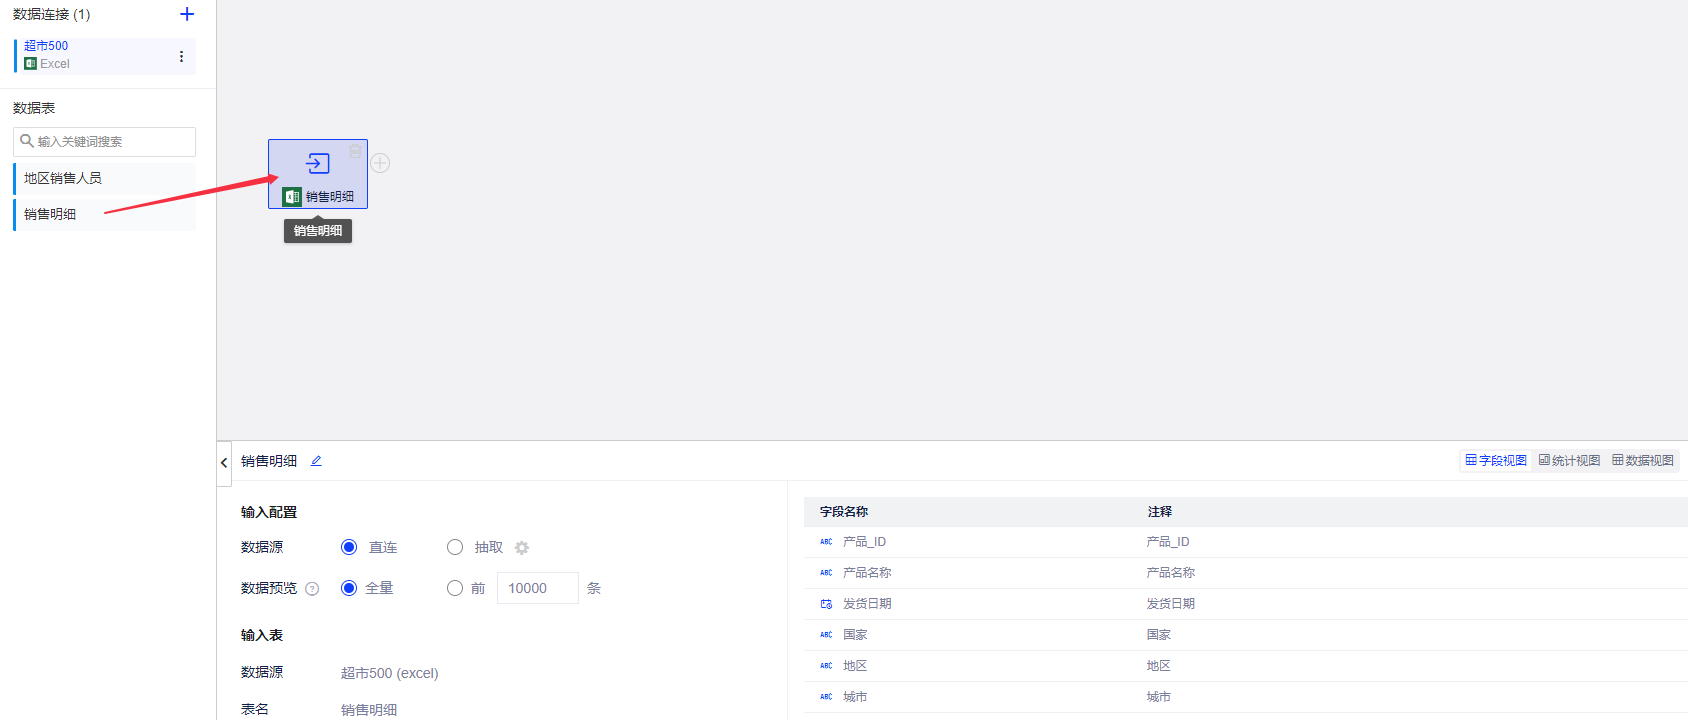Click the 10000 row count input
Image resolution: width=1688 pixels, height=720 pixels.
(x=537, y=588)
